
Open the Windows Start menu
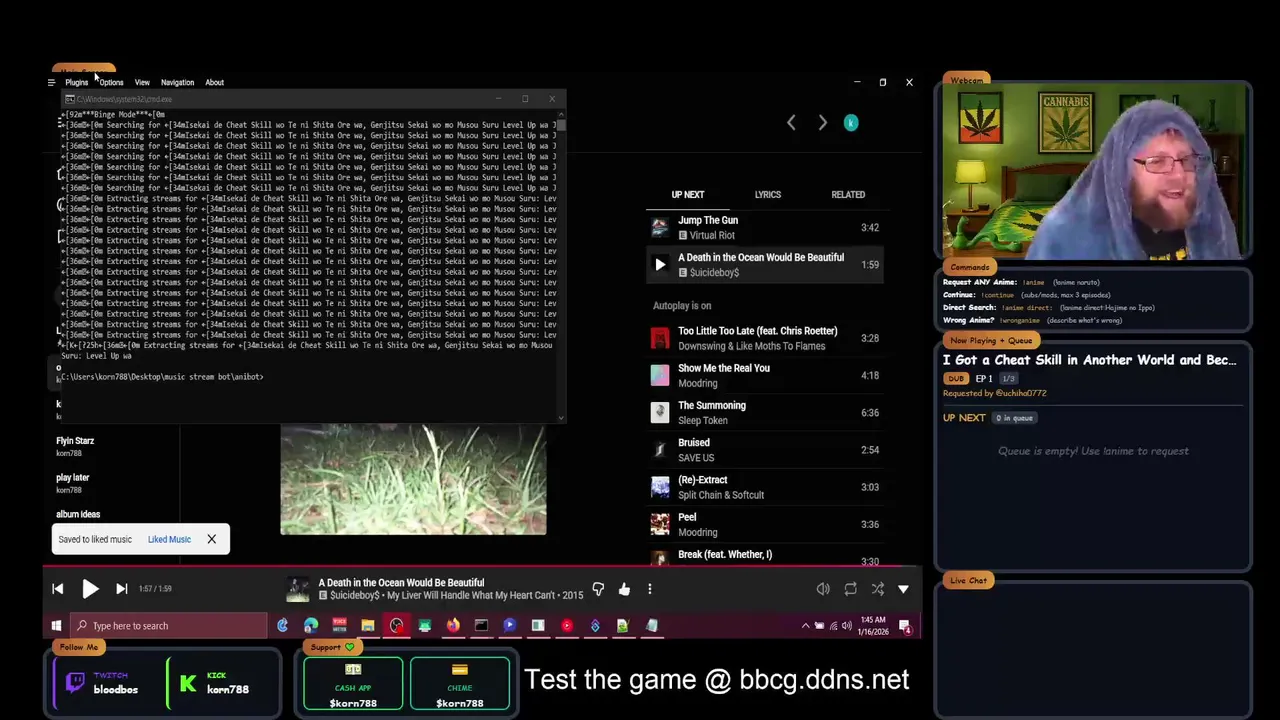tap(56, 626)
